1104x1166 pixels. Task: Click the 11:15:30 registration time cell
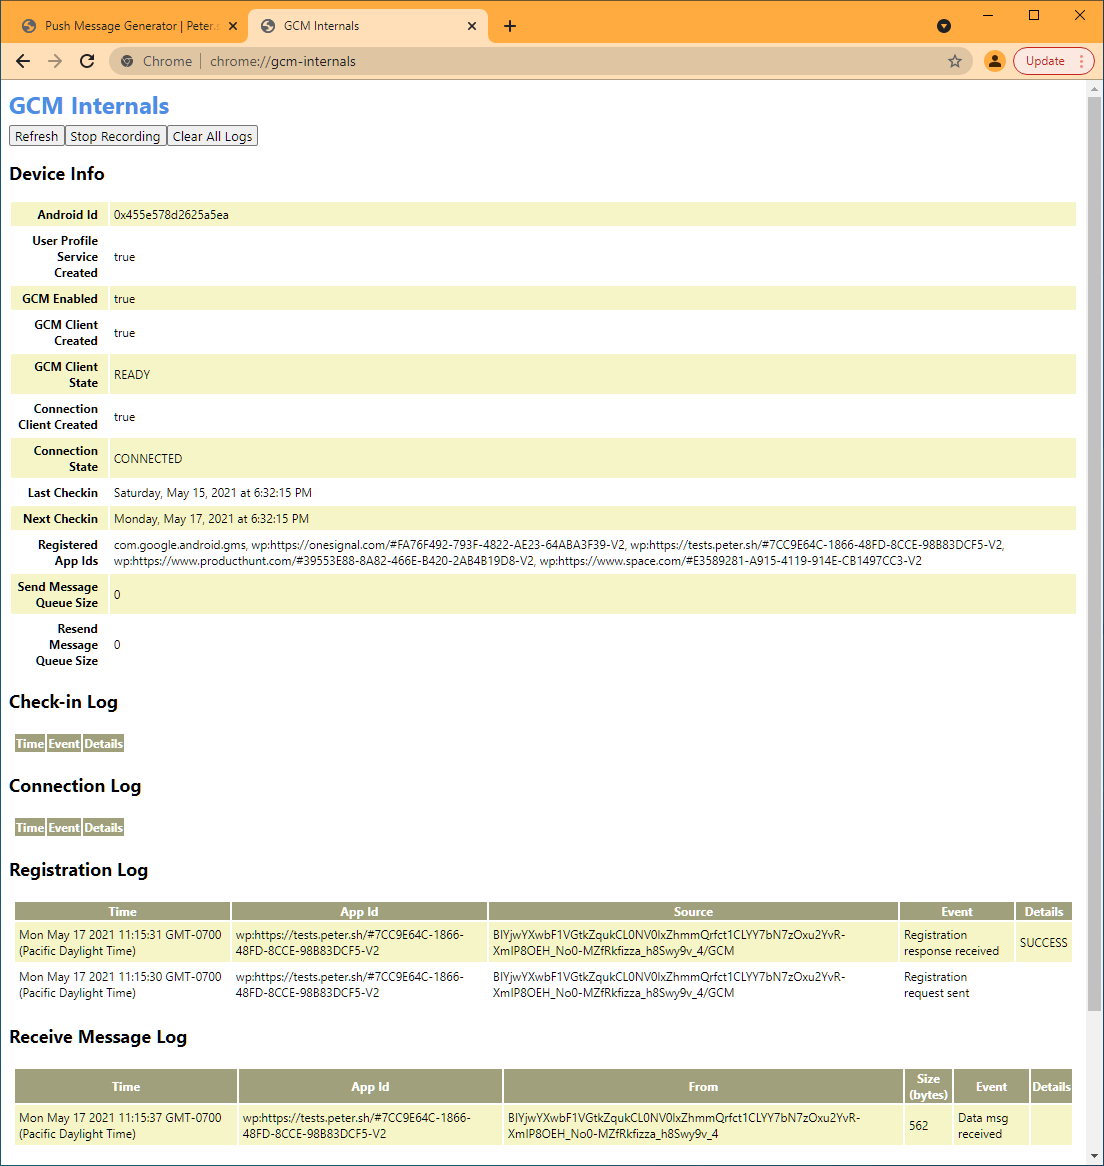pyautogui.click(x=122, y=985)
